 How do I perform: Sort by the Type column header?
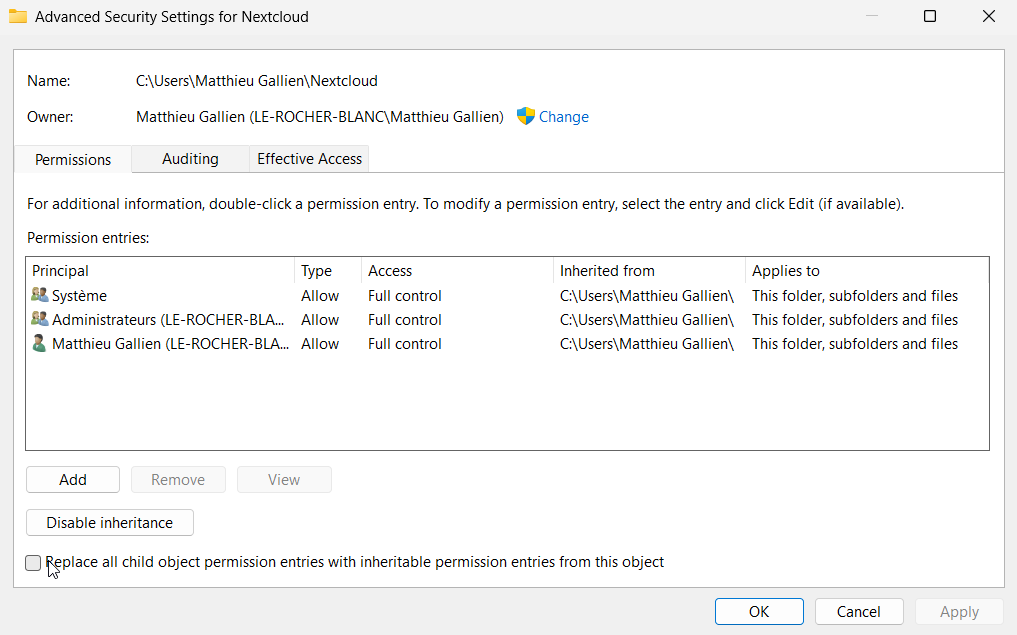[328, 270]
